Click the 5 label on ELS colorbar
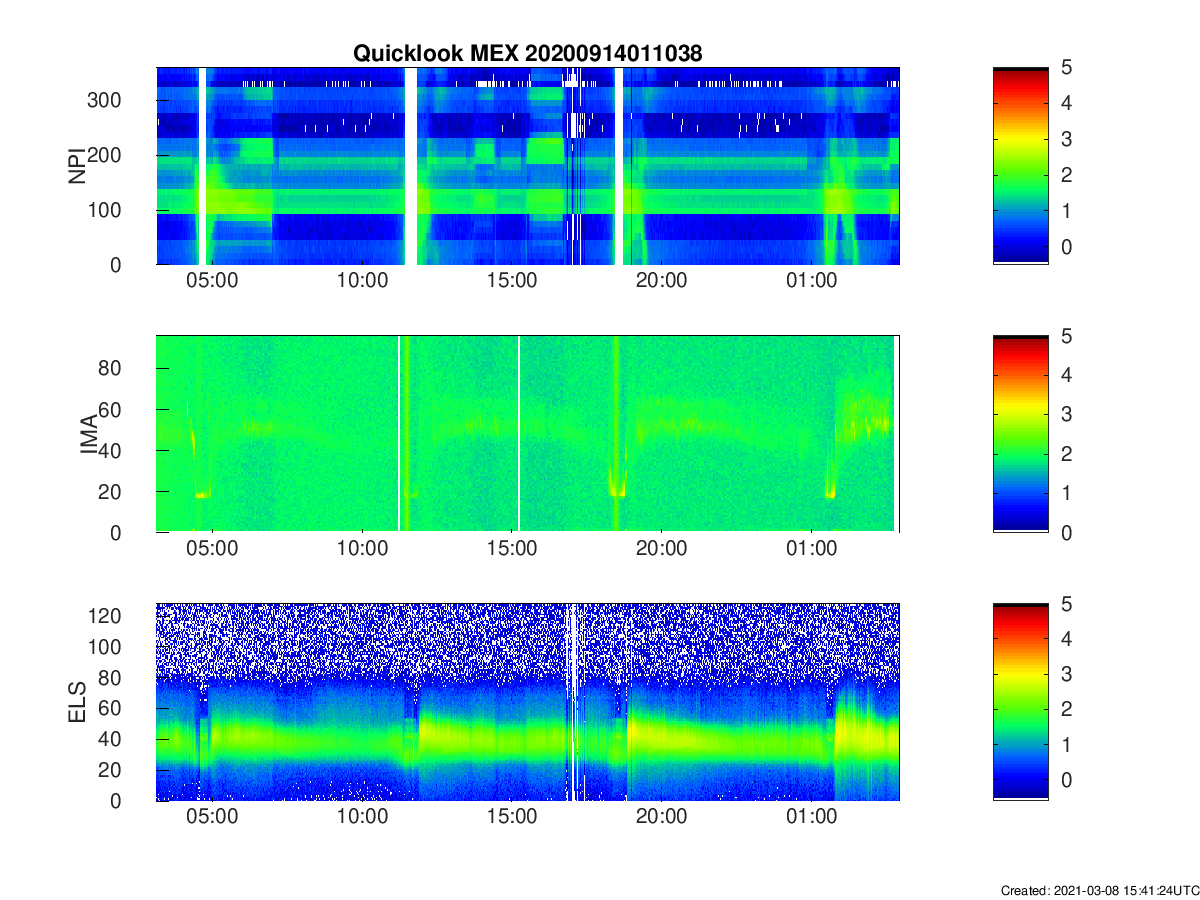 point(1065,603)
